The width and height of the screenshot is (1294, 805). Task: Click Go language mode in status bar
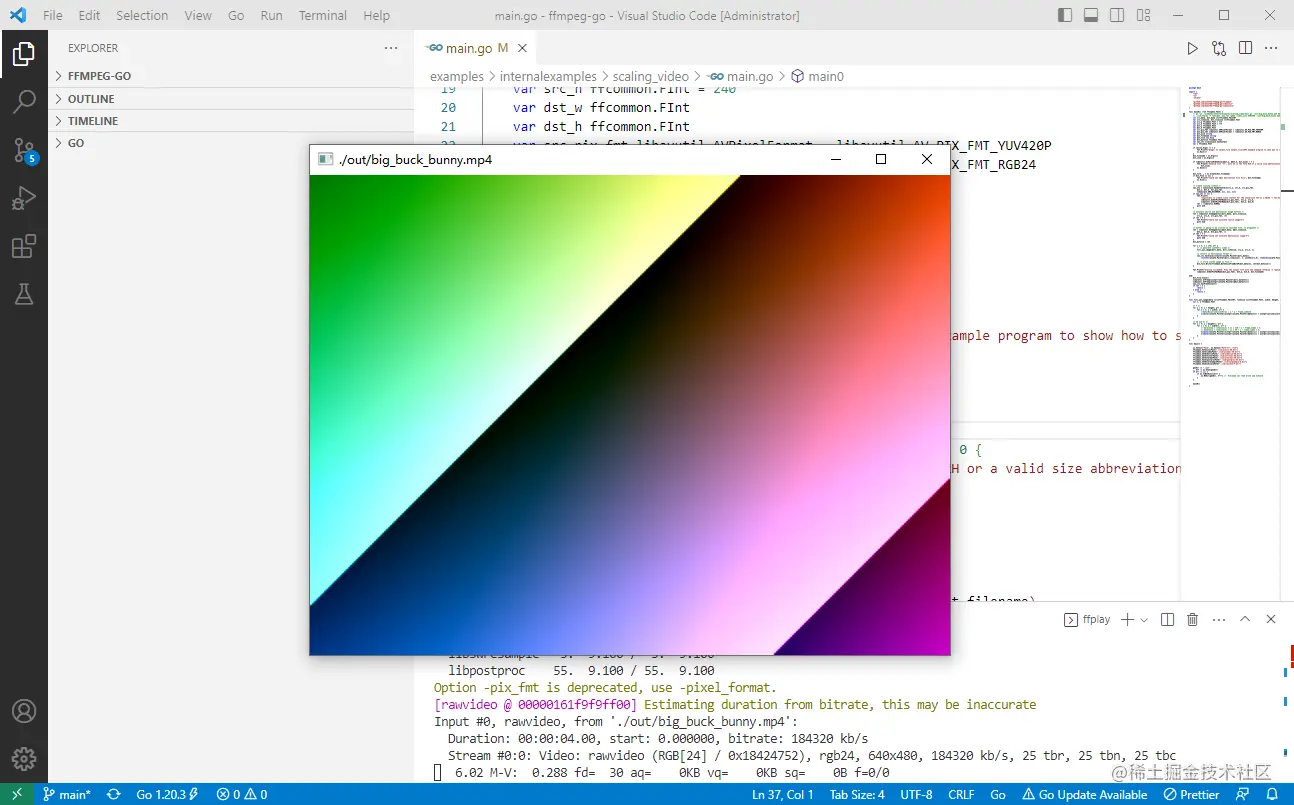(998, 794)
